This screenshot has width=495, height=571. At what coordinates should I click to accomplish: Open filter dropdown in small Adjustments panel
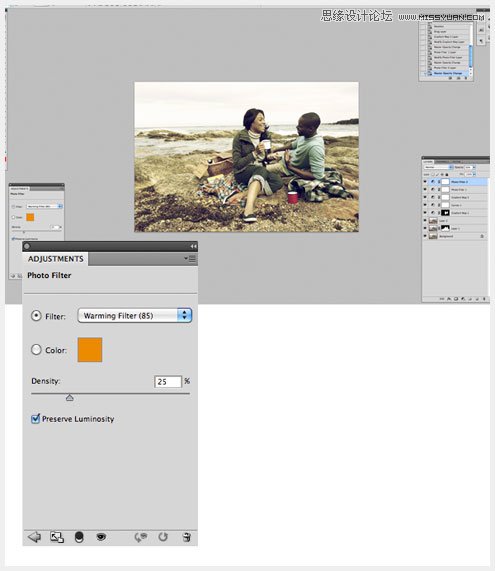click(x=45, y=206)
